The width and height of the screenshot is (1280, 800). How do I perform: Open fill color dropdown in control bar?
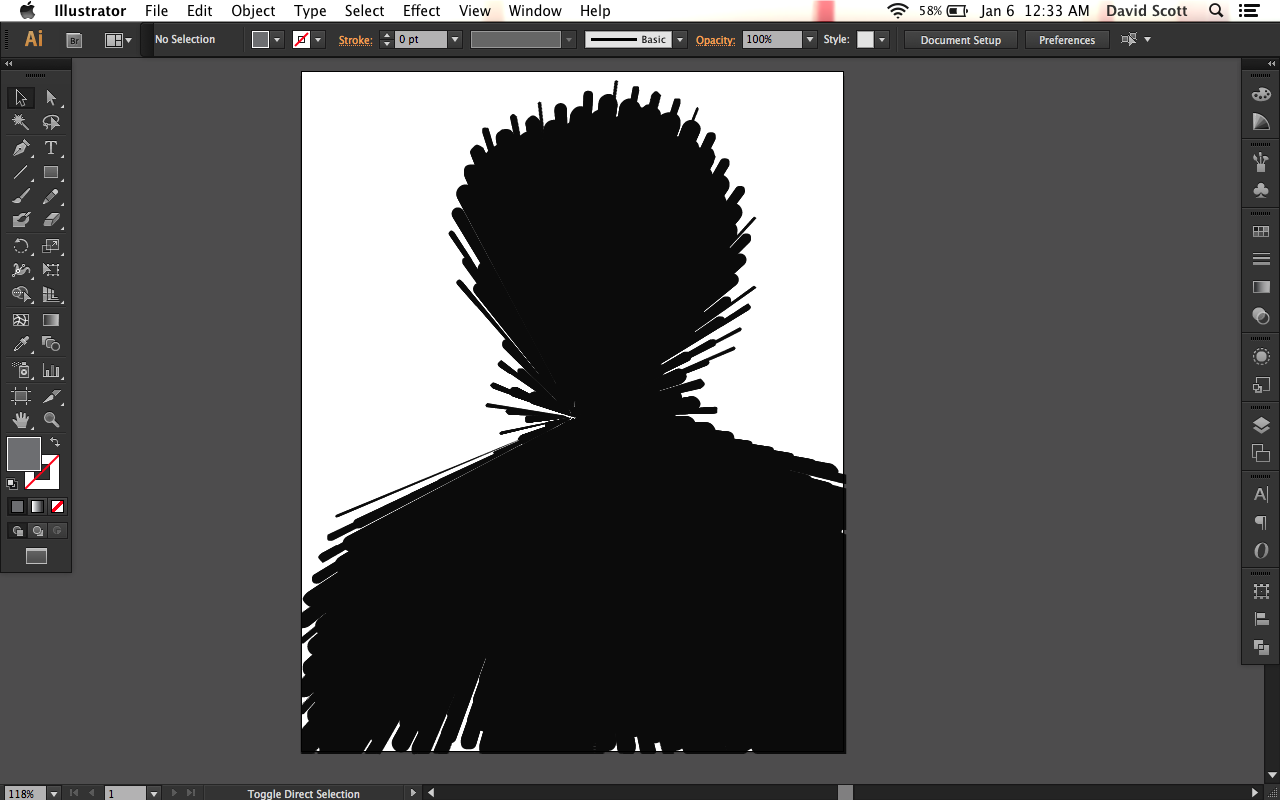(x=278, y=40)
